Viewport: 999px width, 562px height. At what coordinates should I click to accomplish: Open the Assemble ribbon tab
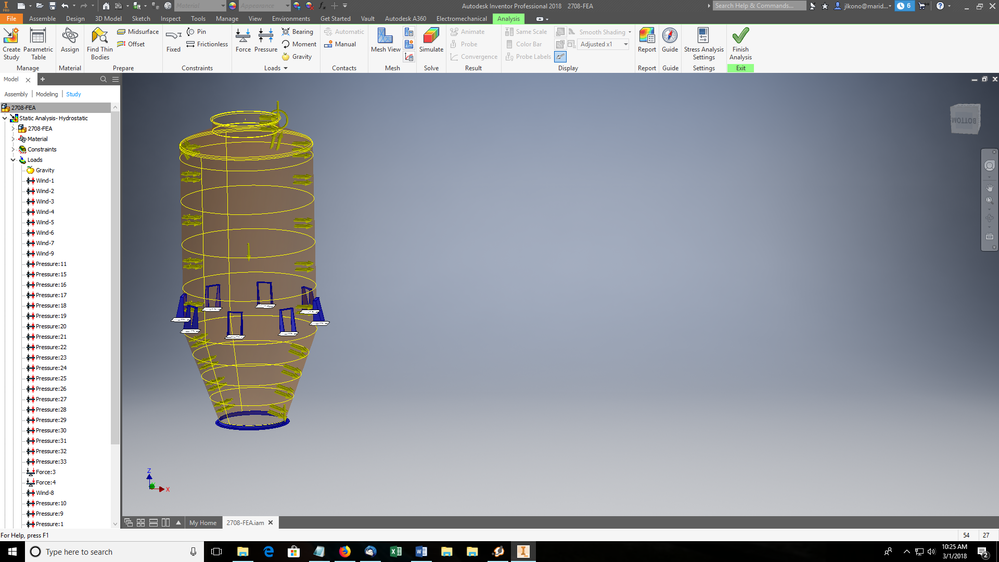42,18
